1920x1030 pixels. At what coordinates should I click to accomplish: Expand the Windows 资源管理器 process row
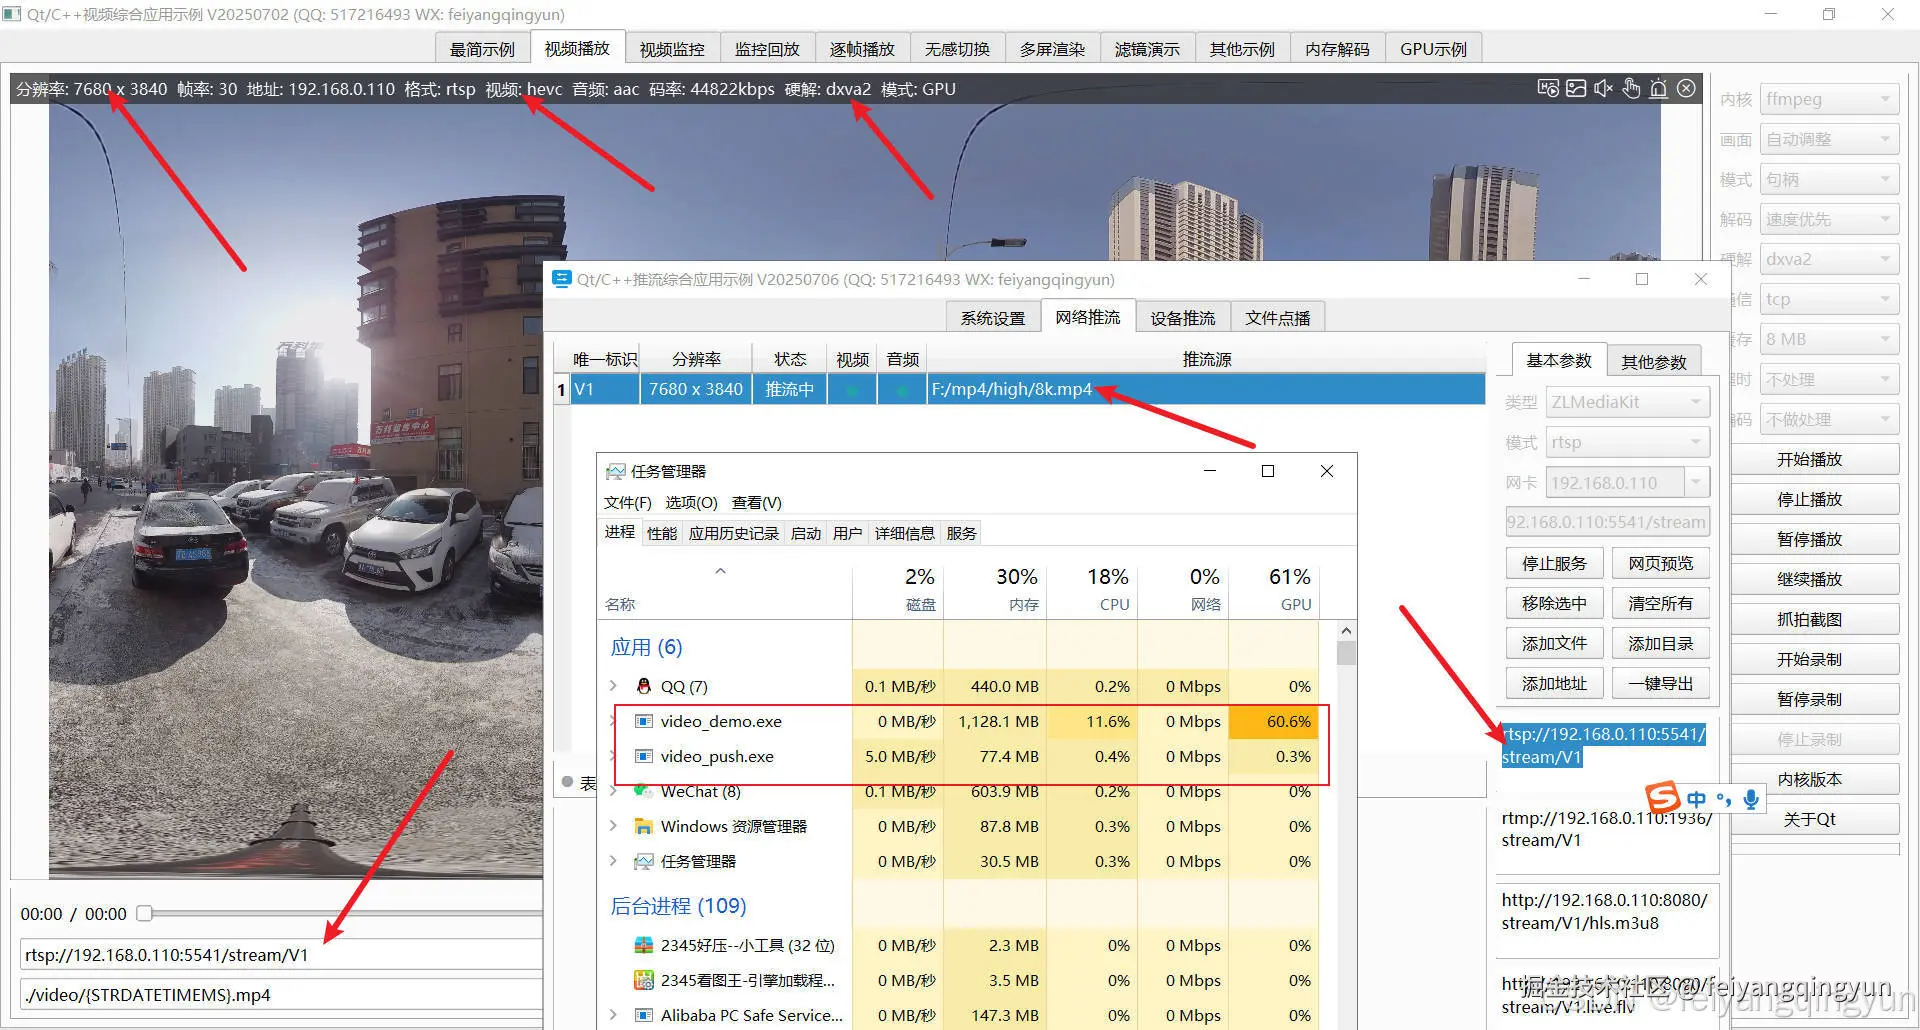(x=614, y=826)
